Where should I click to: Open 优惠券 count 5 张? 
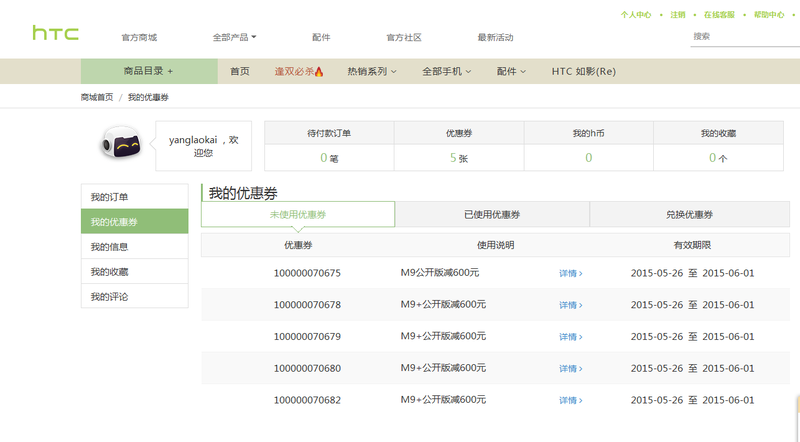click(459, 158)
